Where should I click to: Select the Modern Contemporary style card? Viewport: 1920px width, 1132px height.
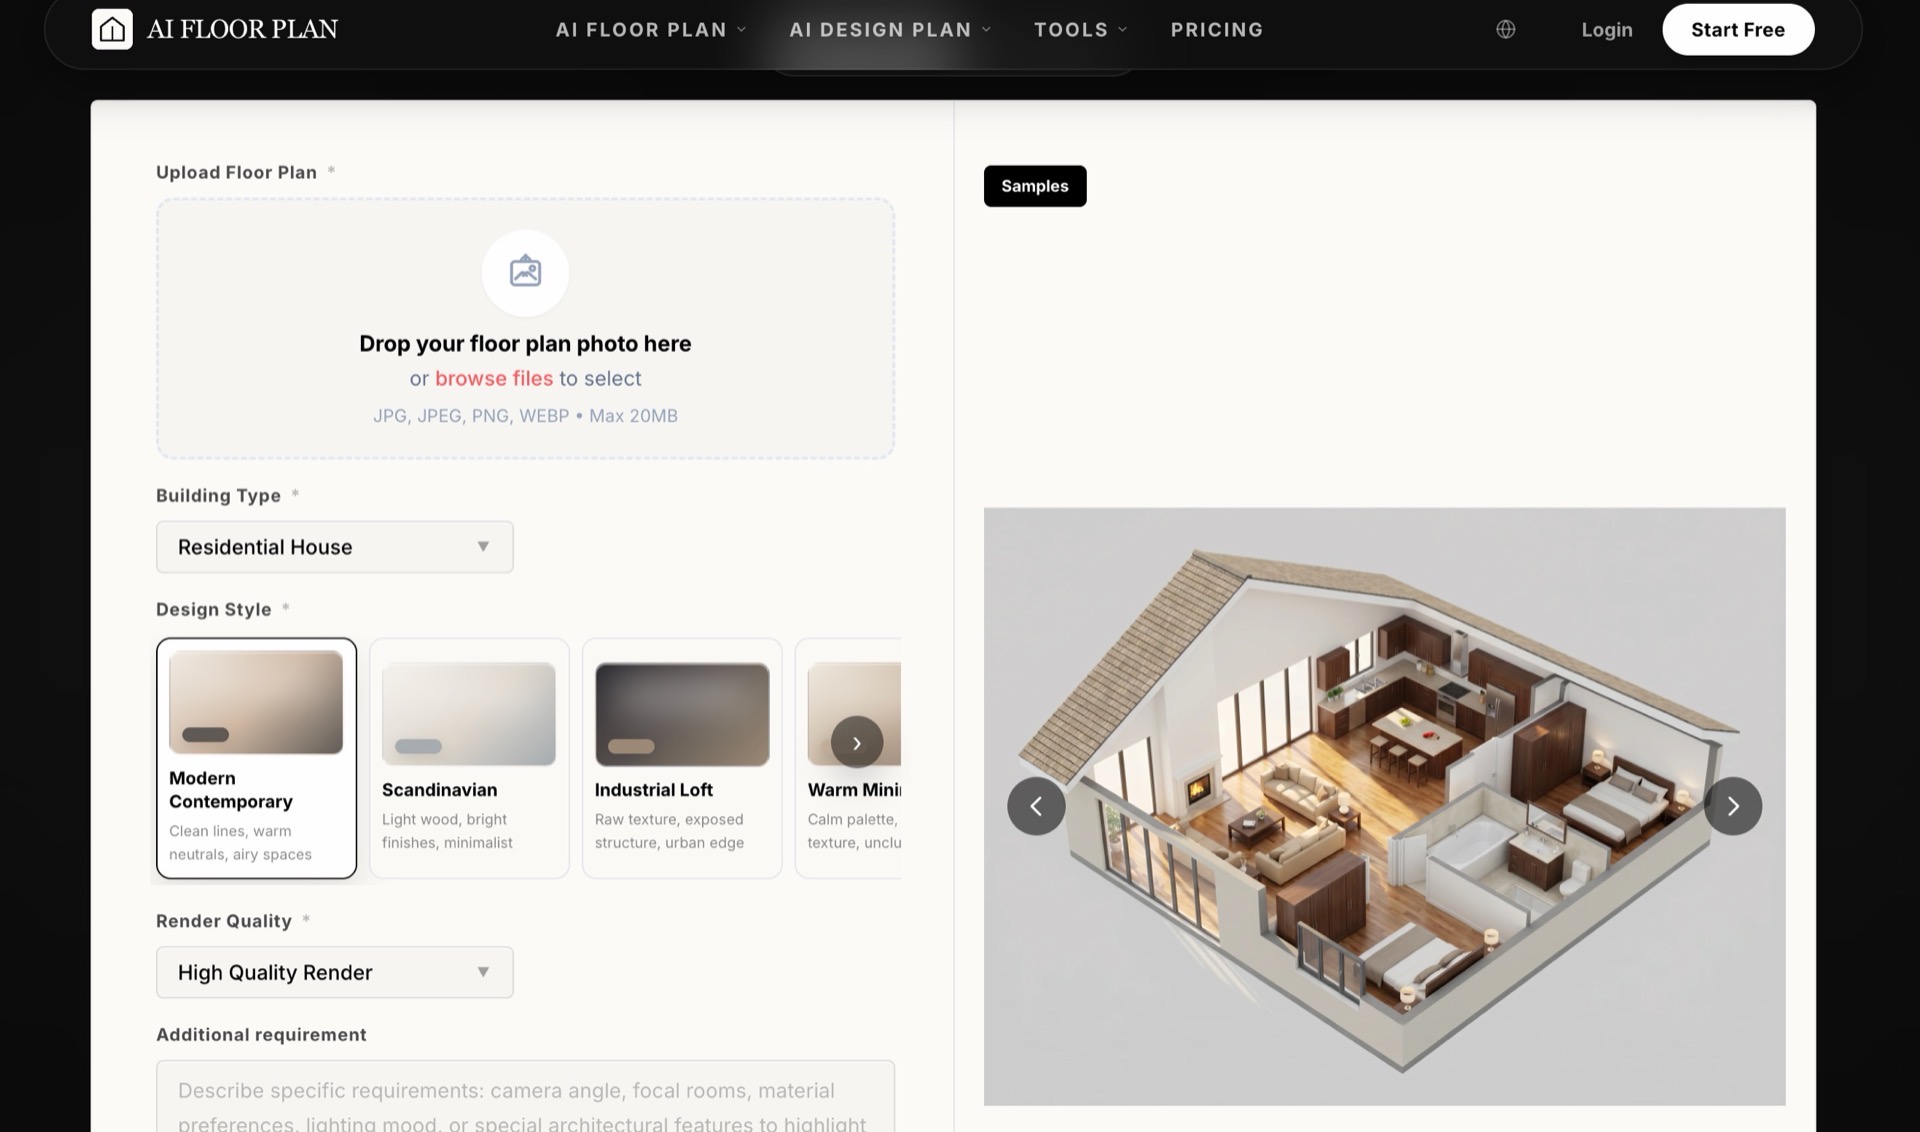point(256,758)
